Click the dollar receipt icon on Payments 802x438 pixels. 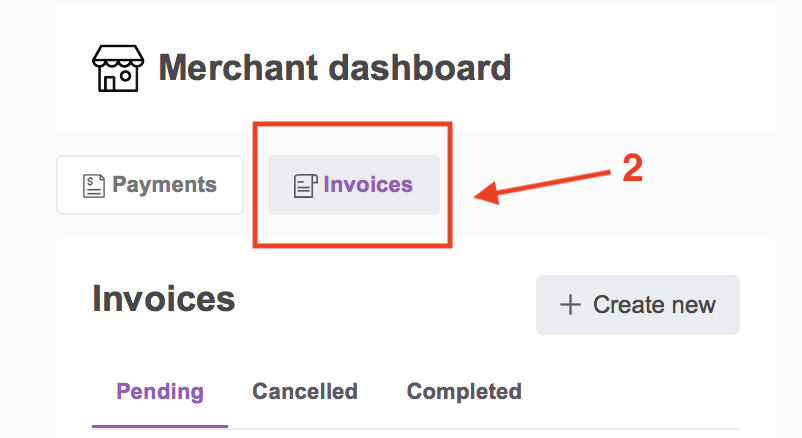pos(94,186)
